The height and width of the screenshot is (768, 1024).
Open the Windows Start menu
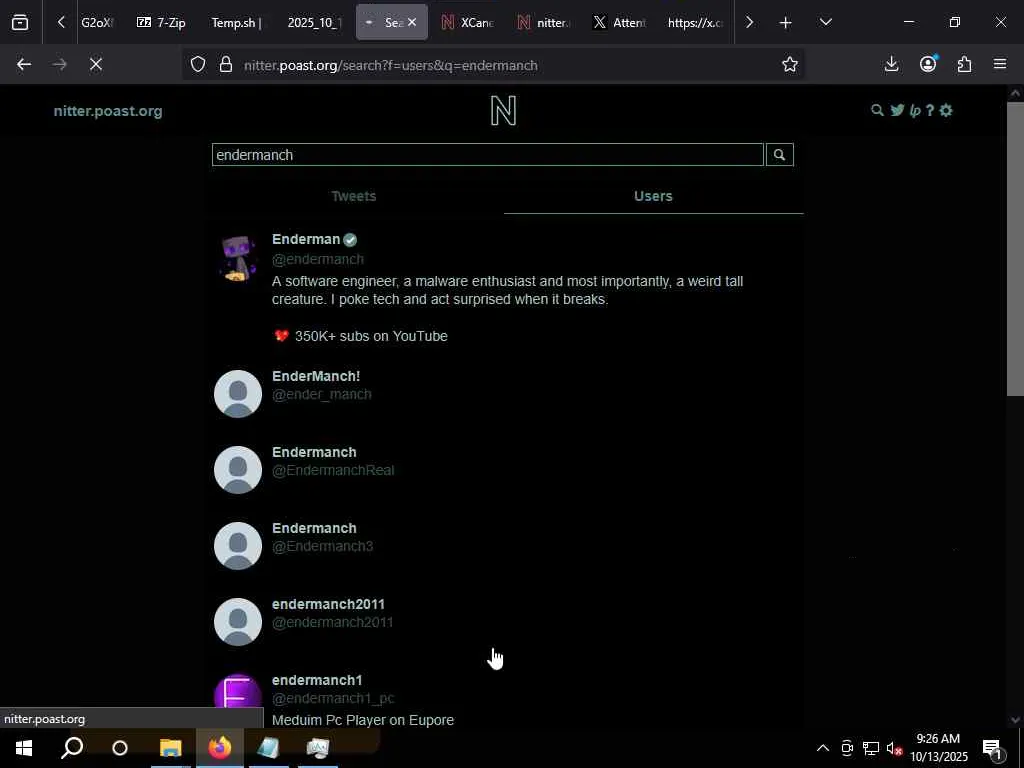tap(24, 747)
